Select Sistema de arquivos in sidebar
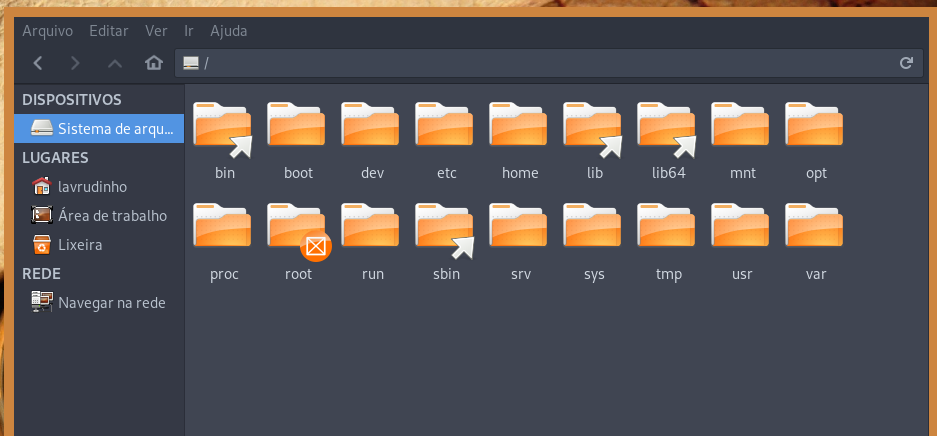Image resolution: width=937 pixels, height=436 pixels. pyautogui.click(x=100, y=128)
